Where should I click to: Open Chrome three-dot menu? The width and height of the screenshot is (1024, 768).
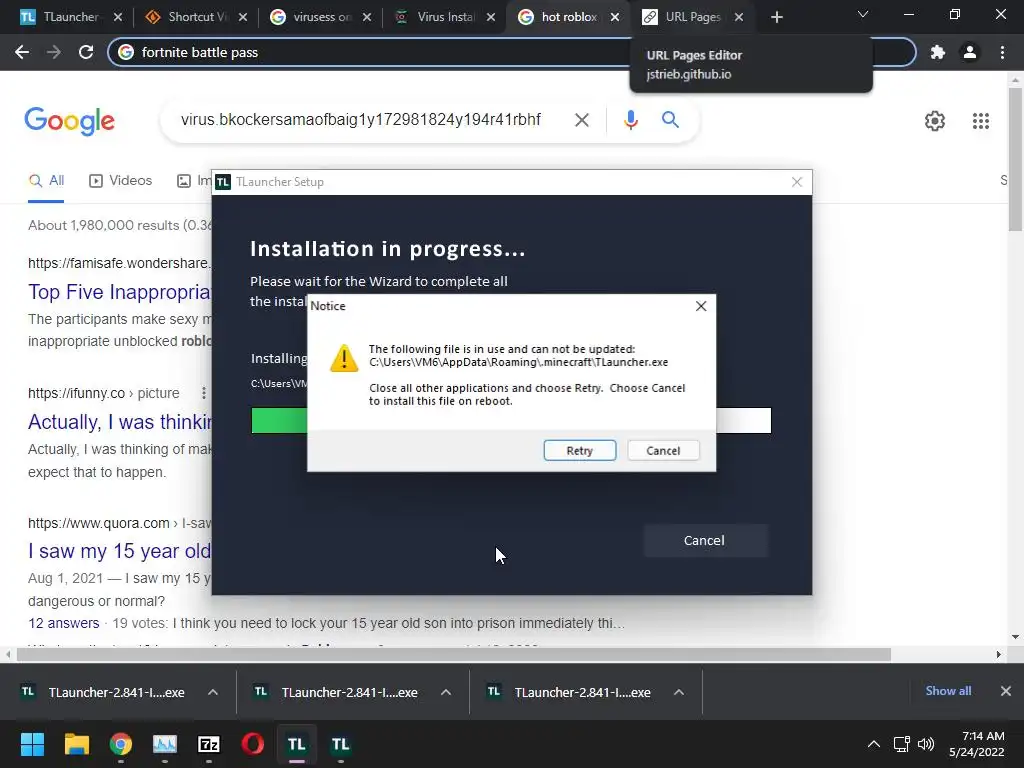(x=1002, y=52)
